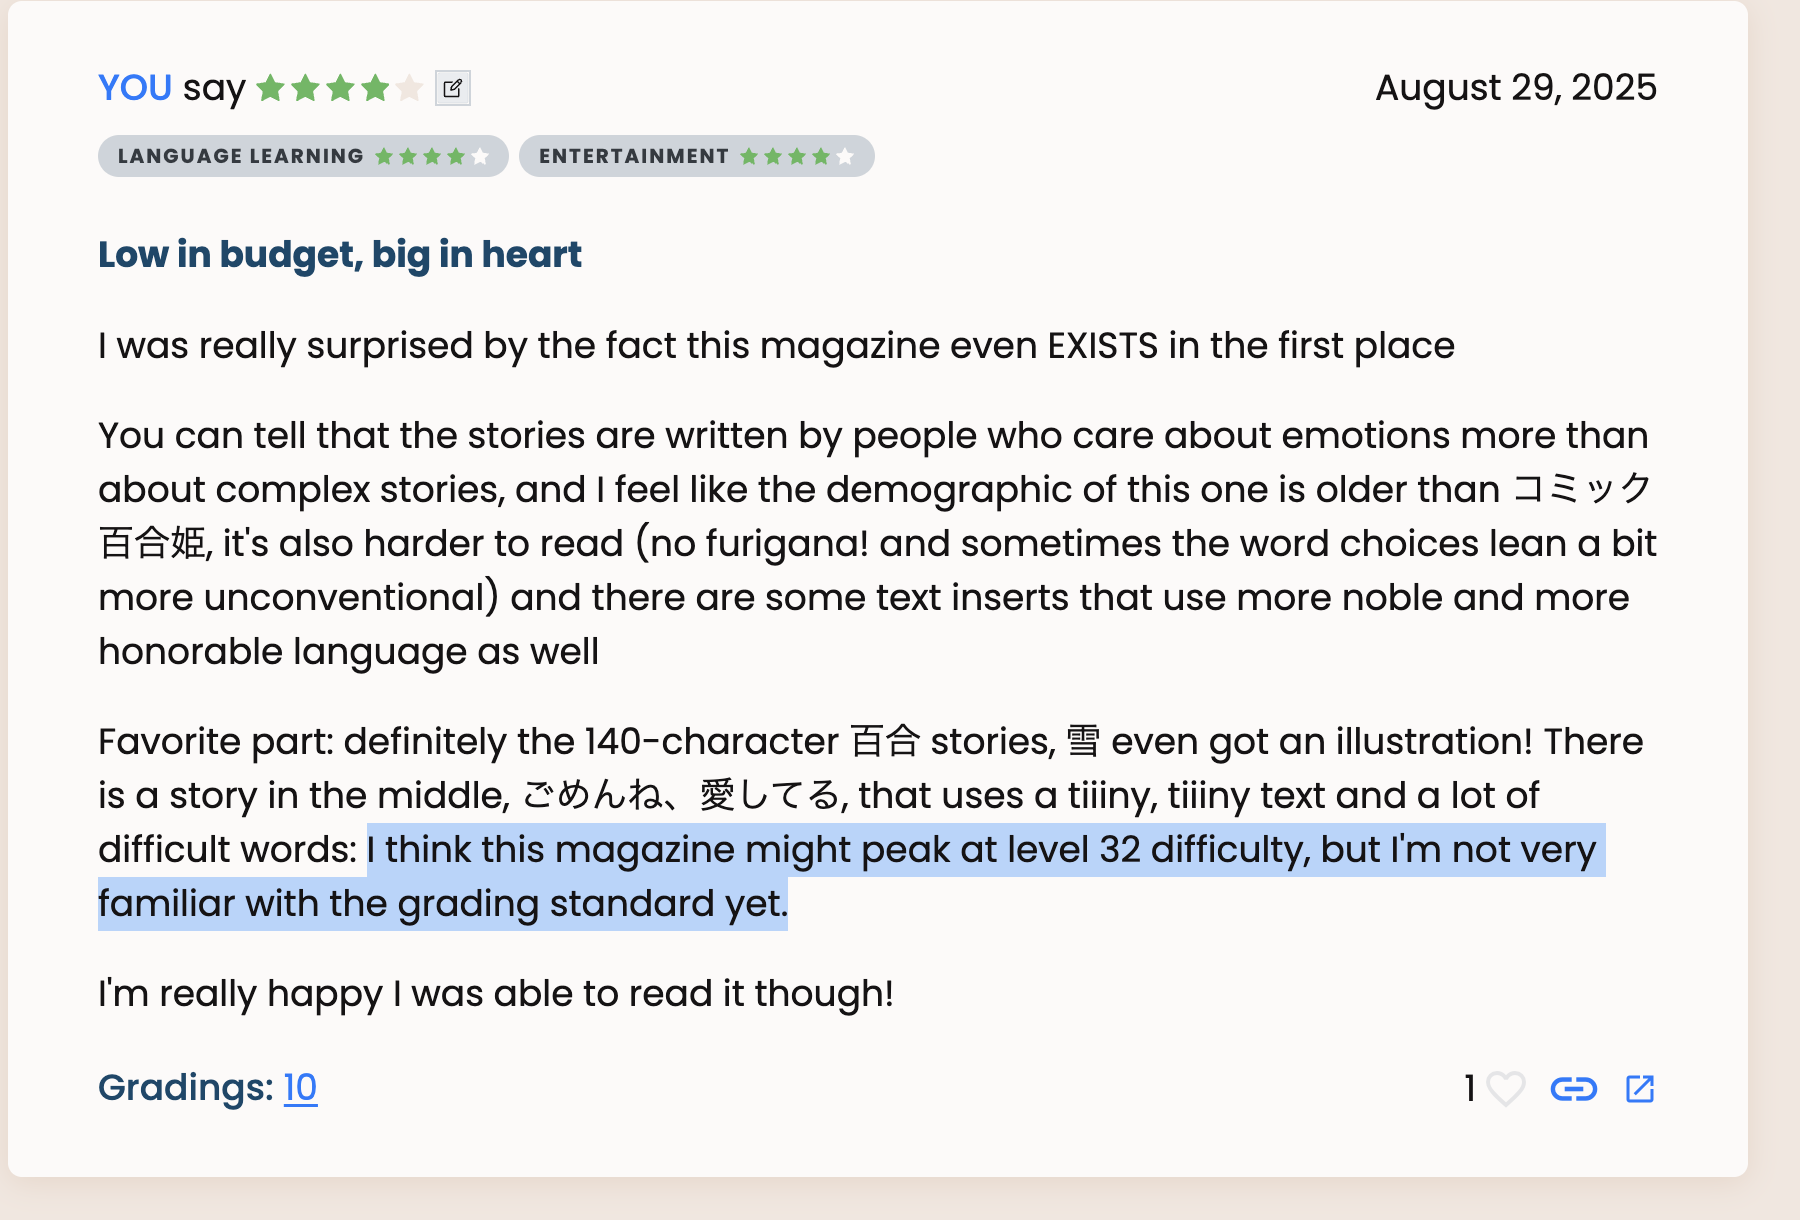Click the review date August 29, 2025
1800x1220 pixels.
pos(1515,88)
